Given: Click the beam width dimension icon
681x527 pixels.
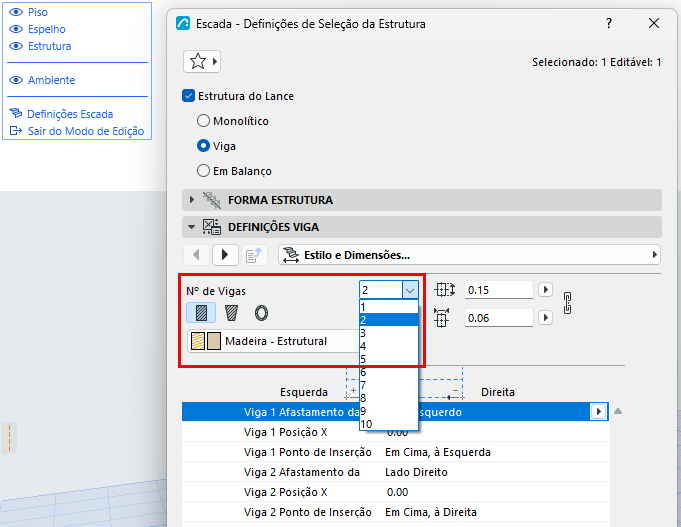Looking at the screenshot, I should [x=442, y=318].
